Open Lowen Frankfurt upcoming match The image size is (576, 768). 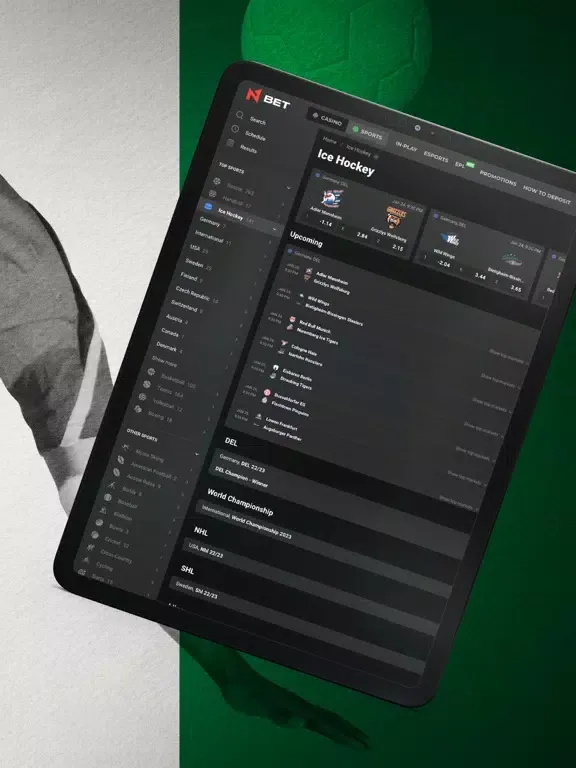(x=283, y=423)
